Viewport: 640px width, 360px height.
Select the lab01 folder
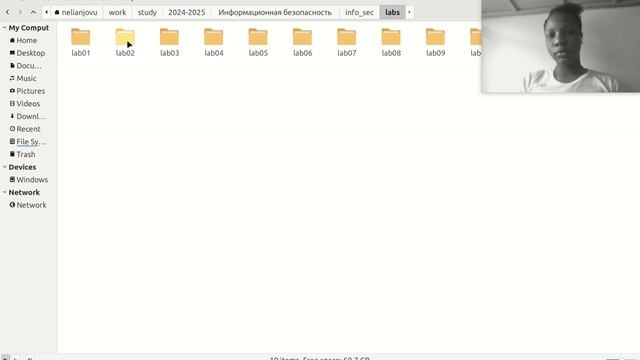81,42
